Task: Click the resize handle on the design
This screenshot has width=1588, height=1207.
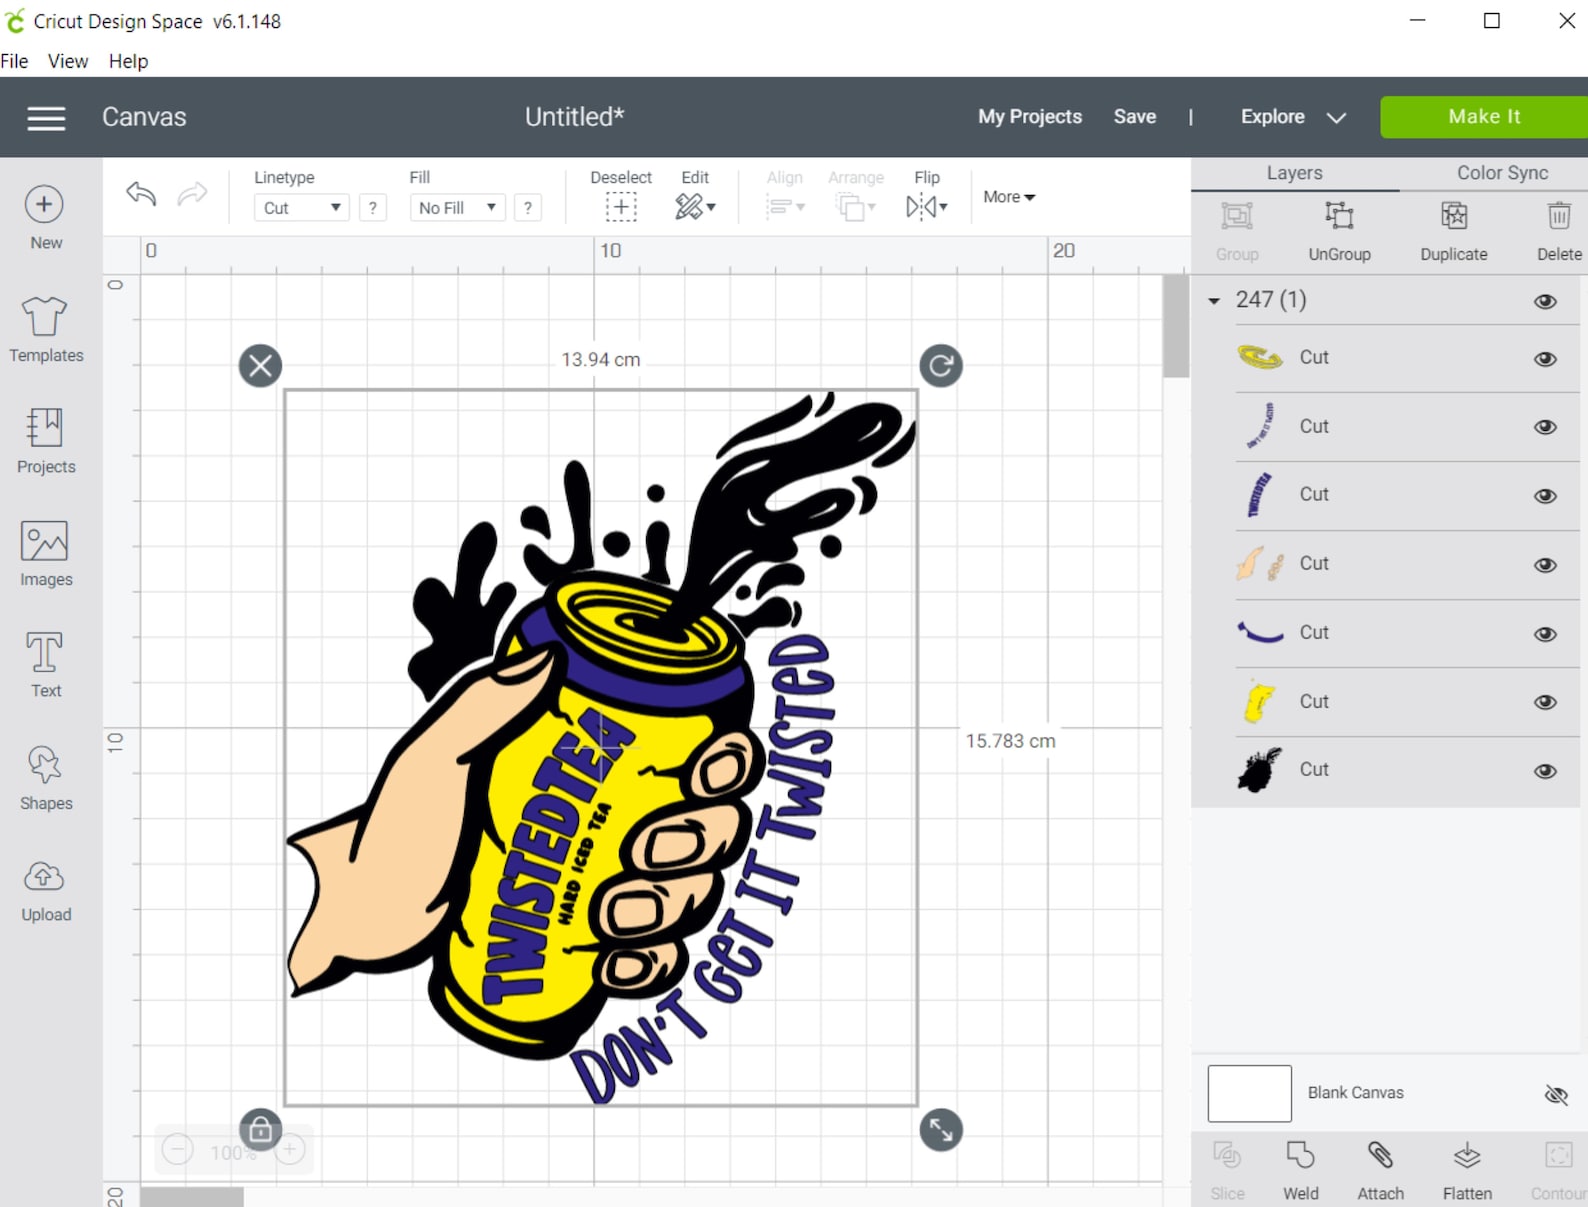Action: tap(941, 1130)
